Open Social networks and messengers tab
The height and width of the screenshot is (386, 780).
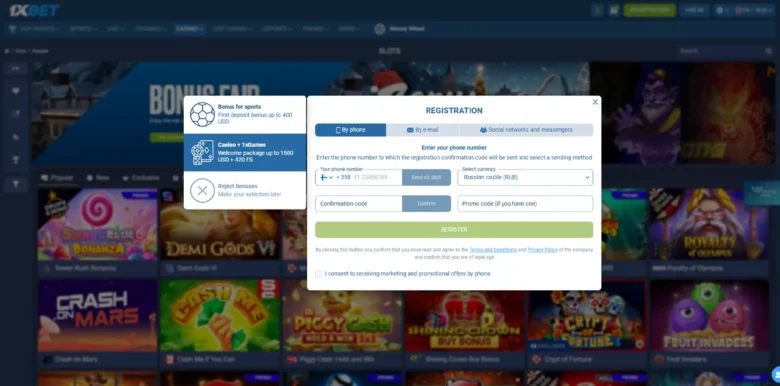click(x=526, y=130)
